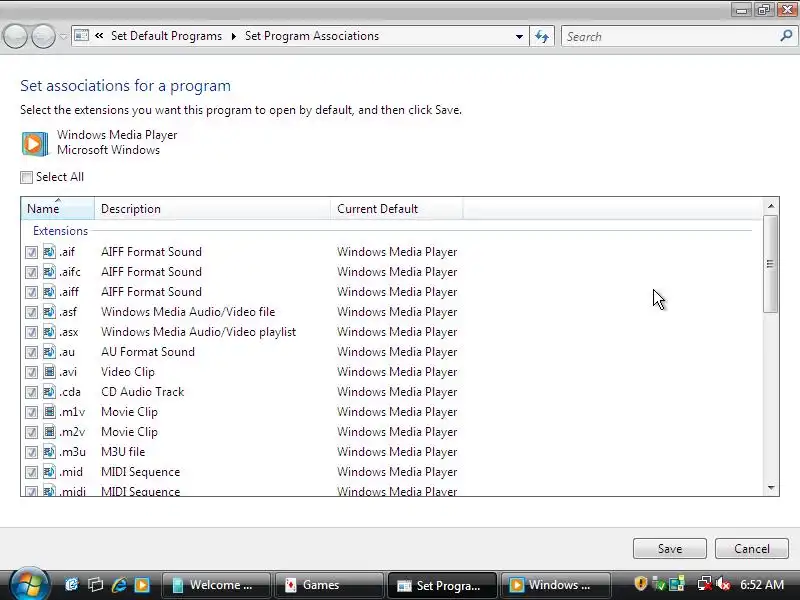Click the search magnifier icon
The width and height of the screenshot is (800, 600).
coord(786,36)
